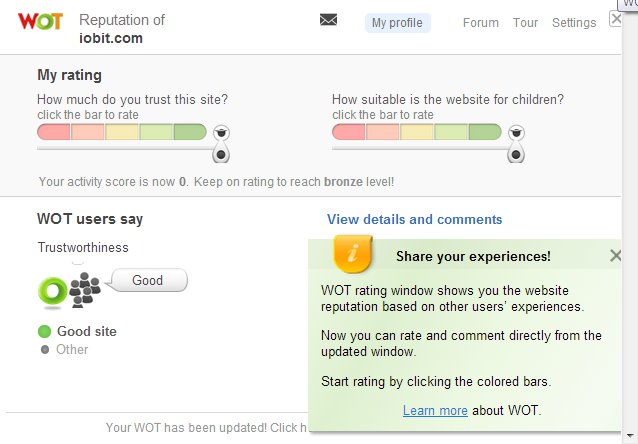Click the orange info icon in the popup
638x444 pixels.
(353, 255)
